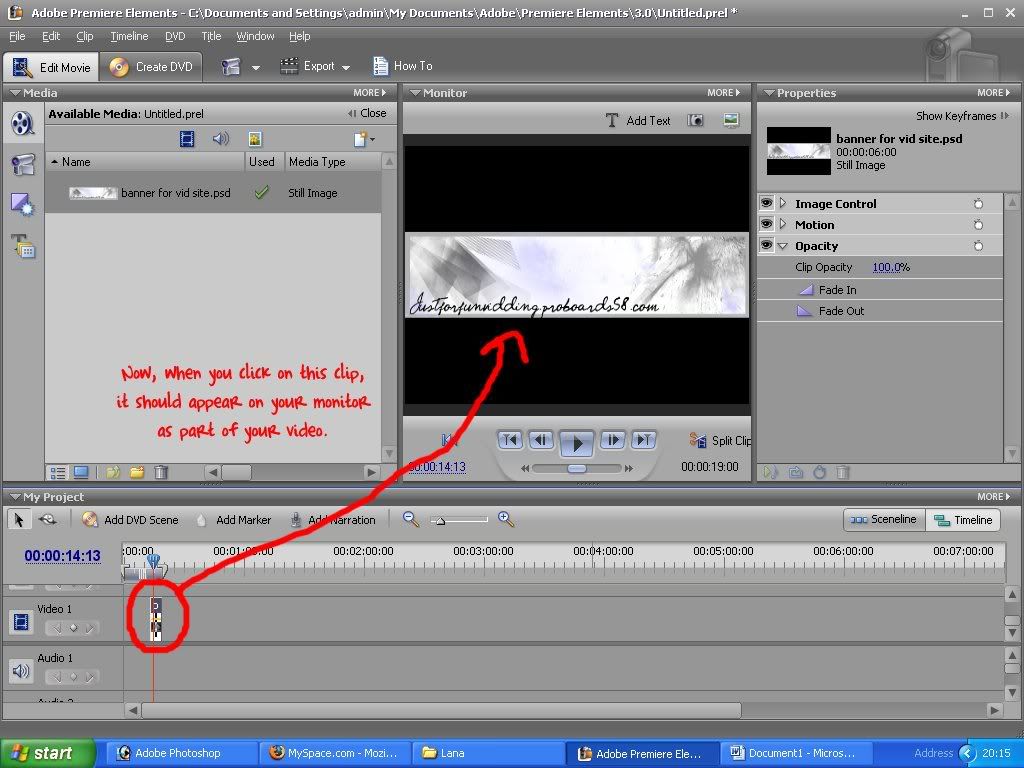Open Media panel MORE menu
The height and width of the screenshot is (768, 1024).
pyautogui.click(x=370, y=93)
